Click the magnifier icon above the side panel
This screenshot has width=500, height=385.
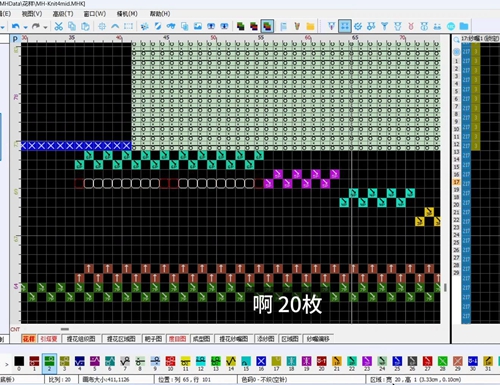pyautogui.click(x=456, y=40)
